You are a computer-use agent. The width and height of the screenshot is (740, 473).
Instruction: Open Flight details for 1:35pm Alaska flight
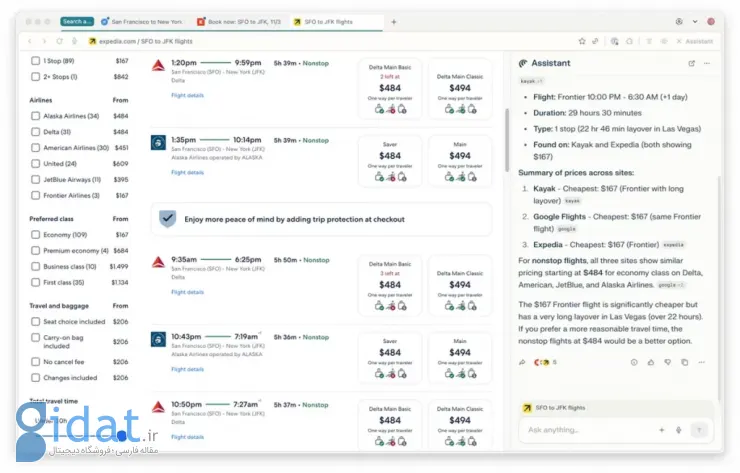pyautogui.click(x=187, y=172)
